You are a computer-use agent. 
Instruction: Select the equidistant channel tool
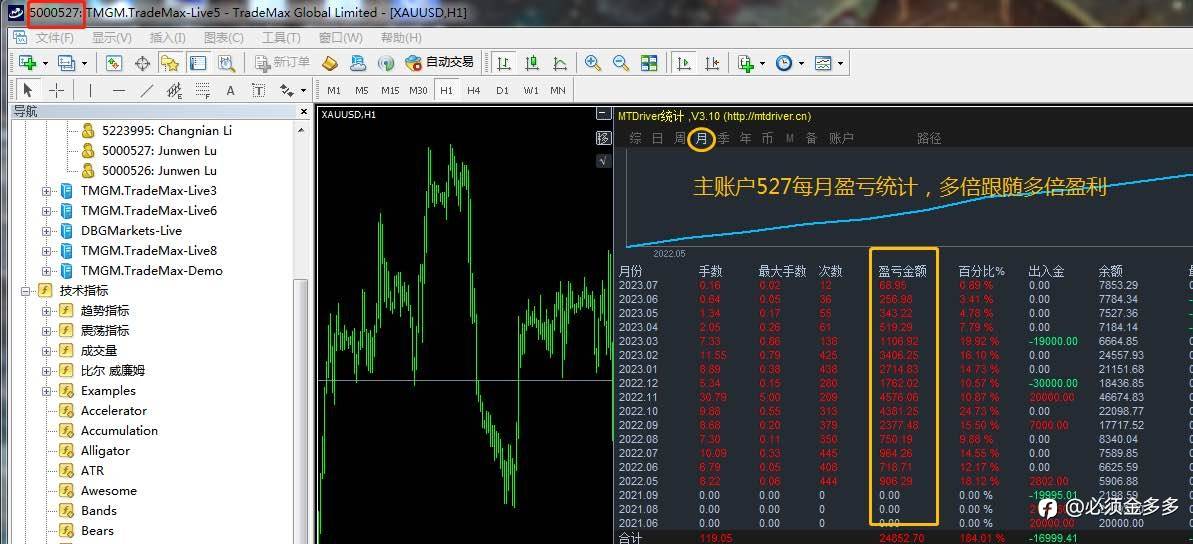pyautogui.click(x=174, y=91)
